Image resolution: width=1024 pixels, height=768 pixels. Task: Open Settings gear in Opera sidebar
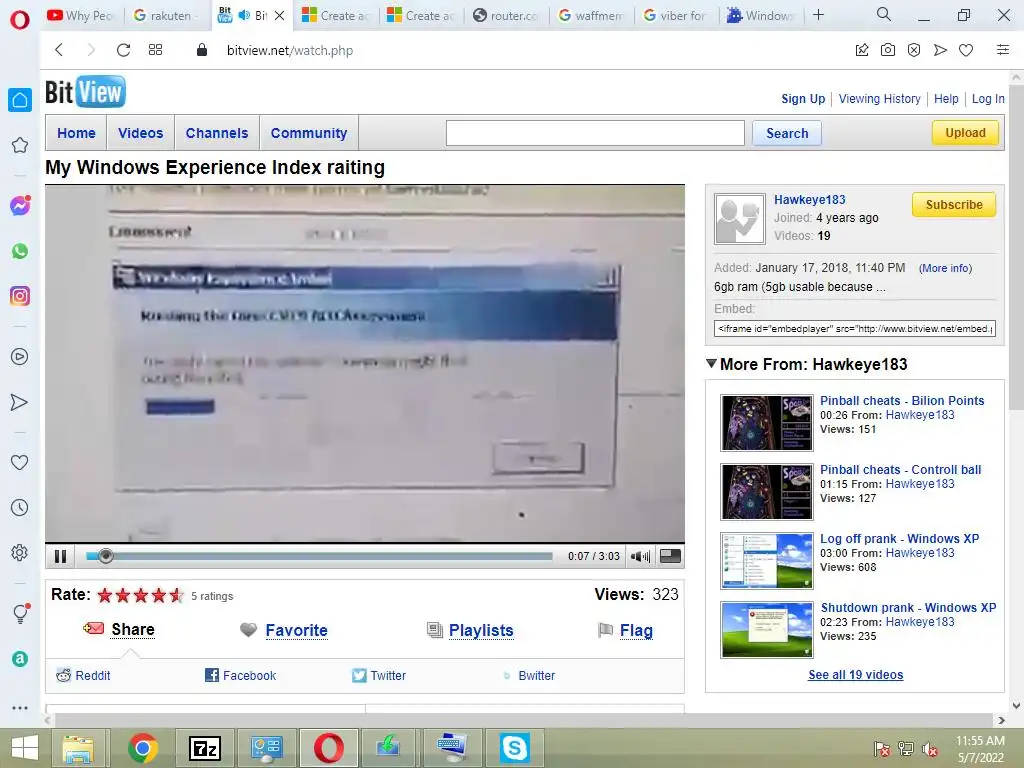tap(20, 552)
